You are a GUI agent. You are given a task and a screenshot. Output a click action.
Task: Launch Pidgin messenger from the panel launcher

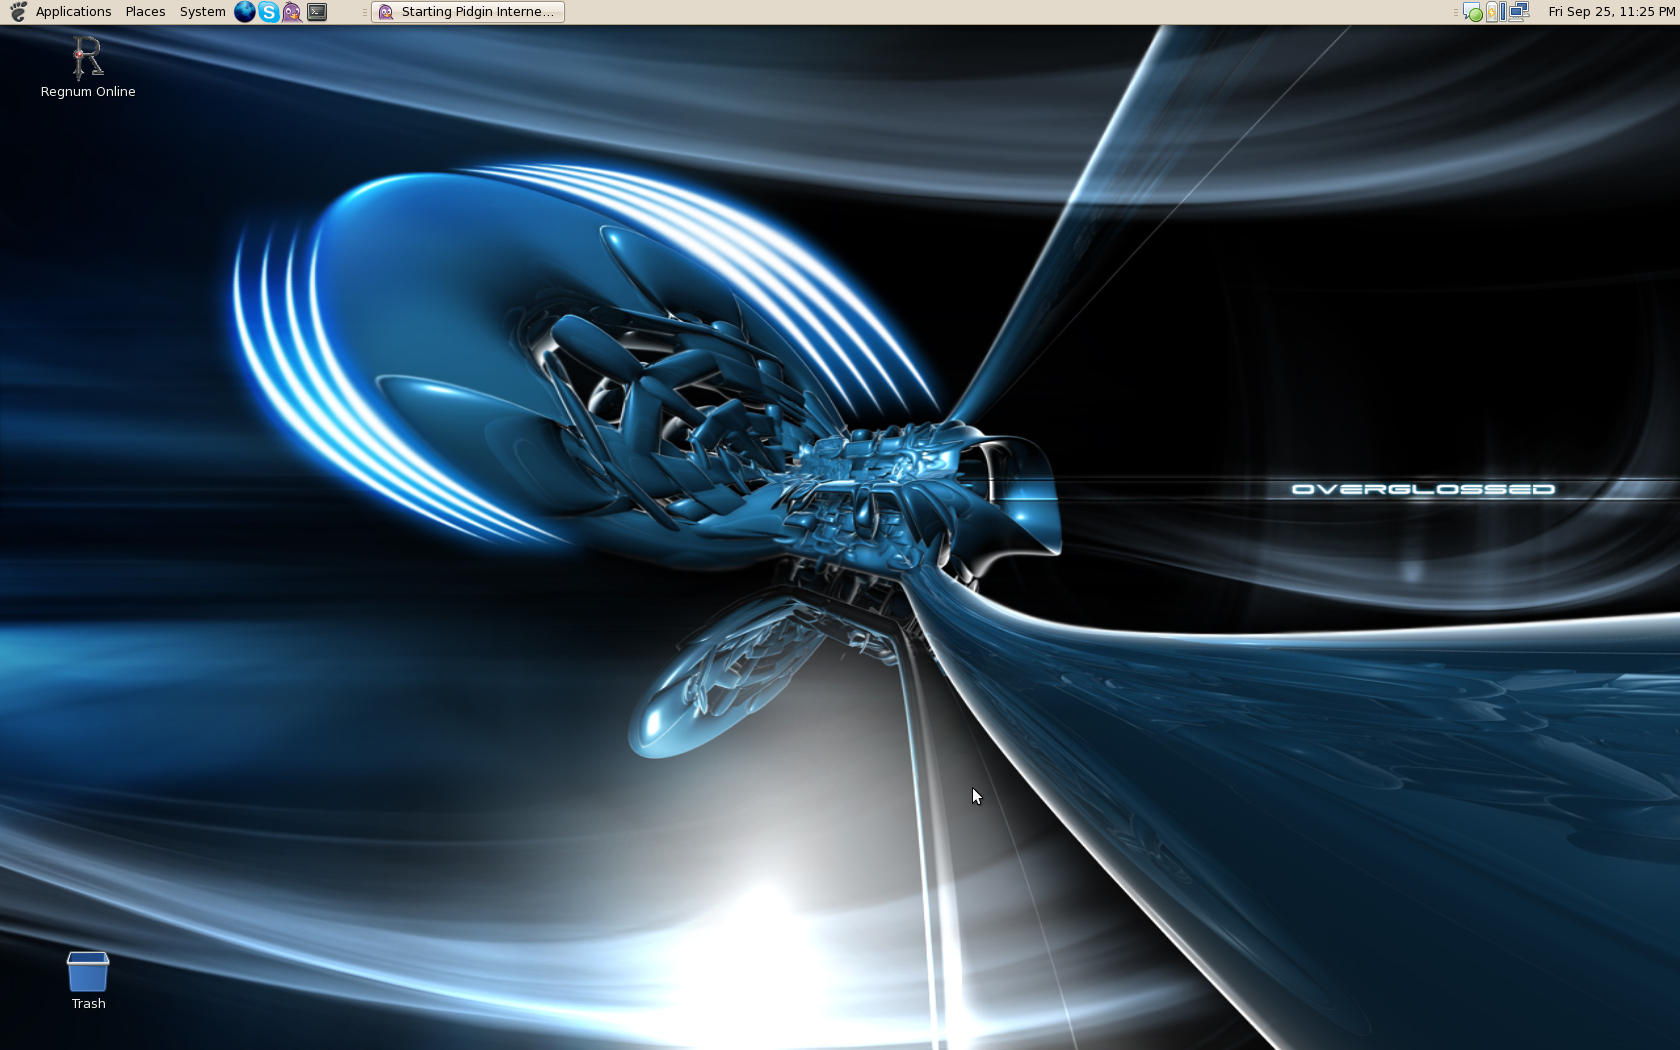tap(292, 12)
